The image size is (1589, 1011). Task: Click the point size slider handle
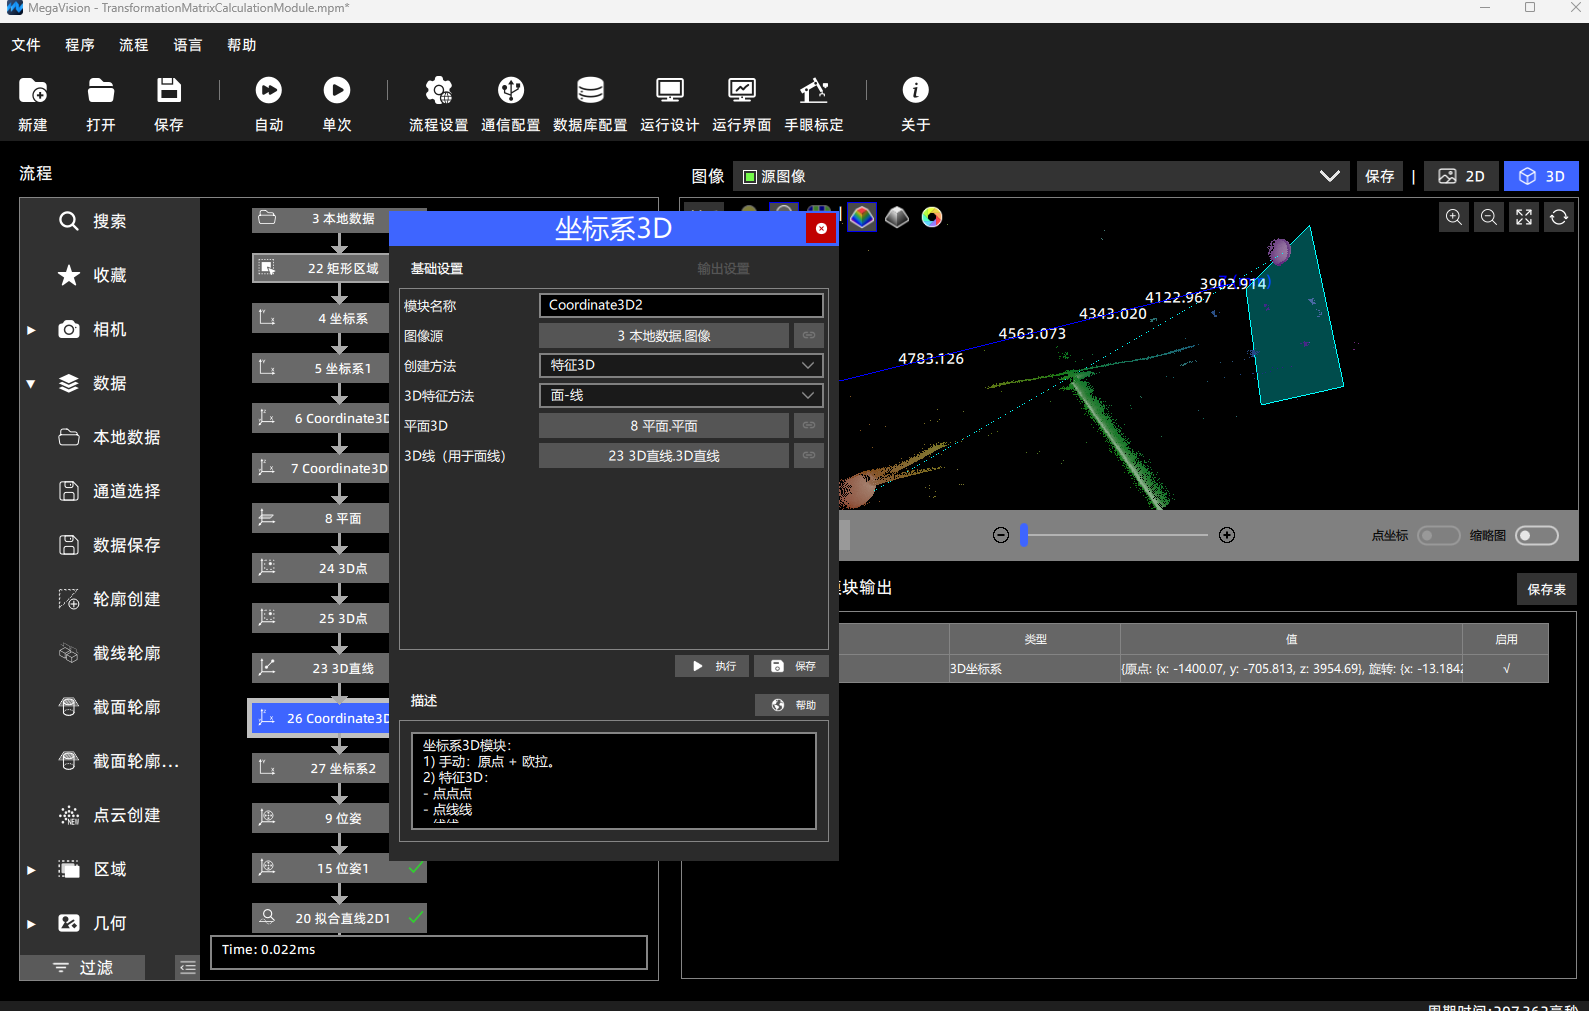pos(1024,535)
